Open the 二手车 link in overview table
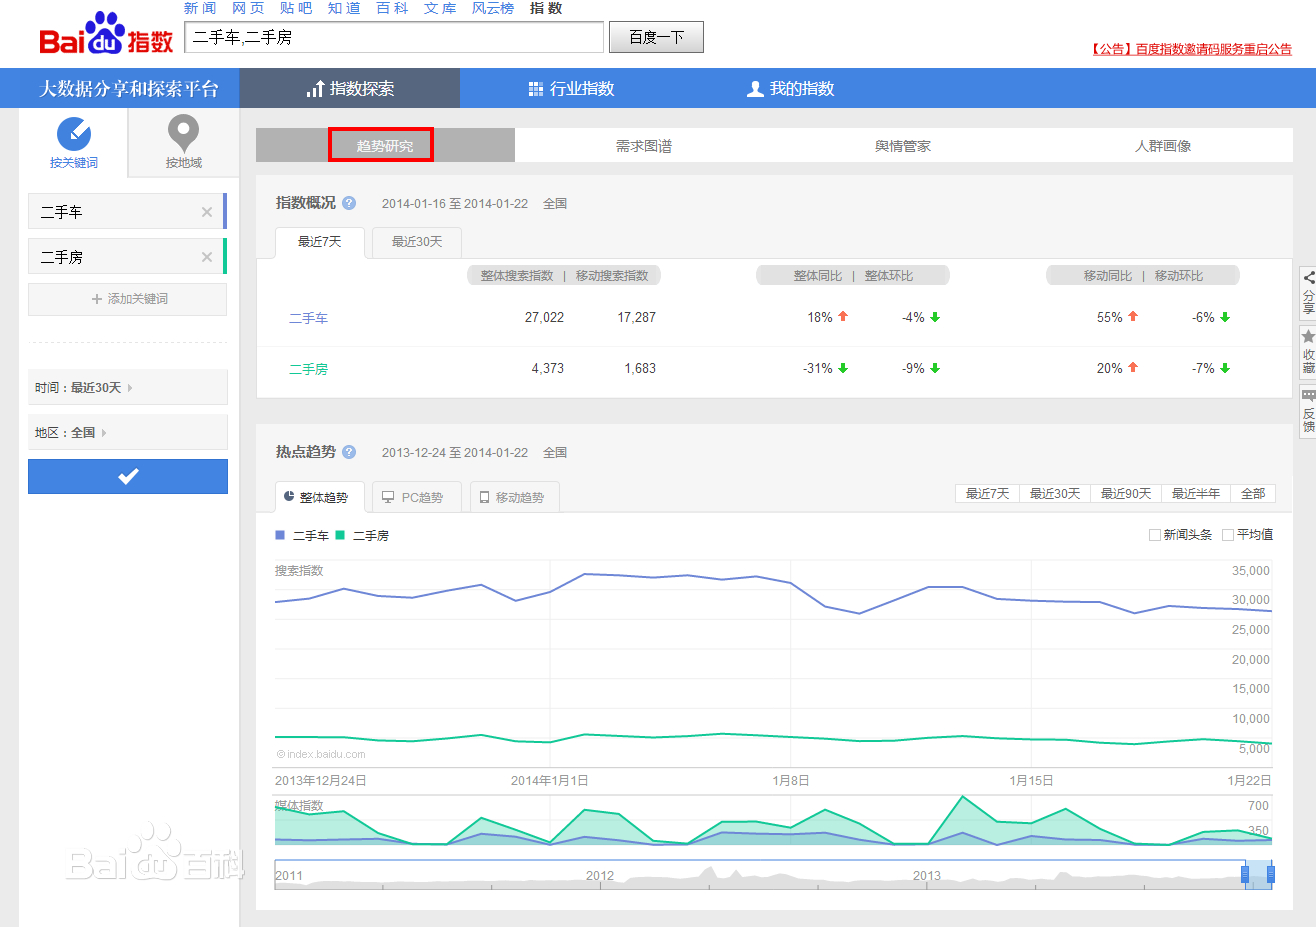 308,318
